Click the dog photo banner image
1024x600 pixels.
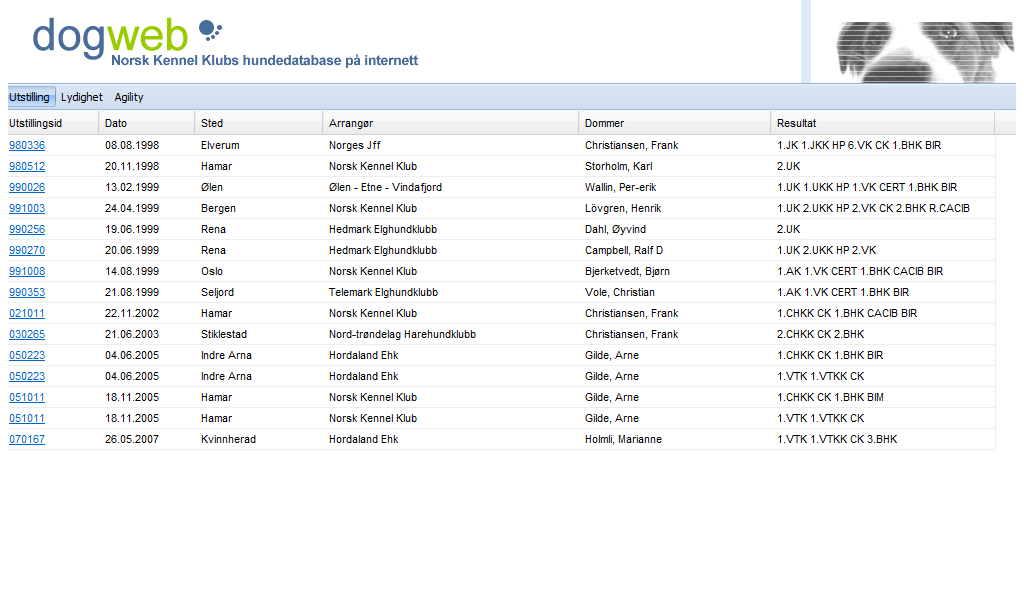point(925,52)
